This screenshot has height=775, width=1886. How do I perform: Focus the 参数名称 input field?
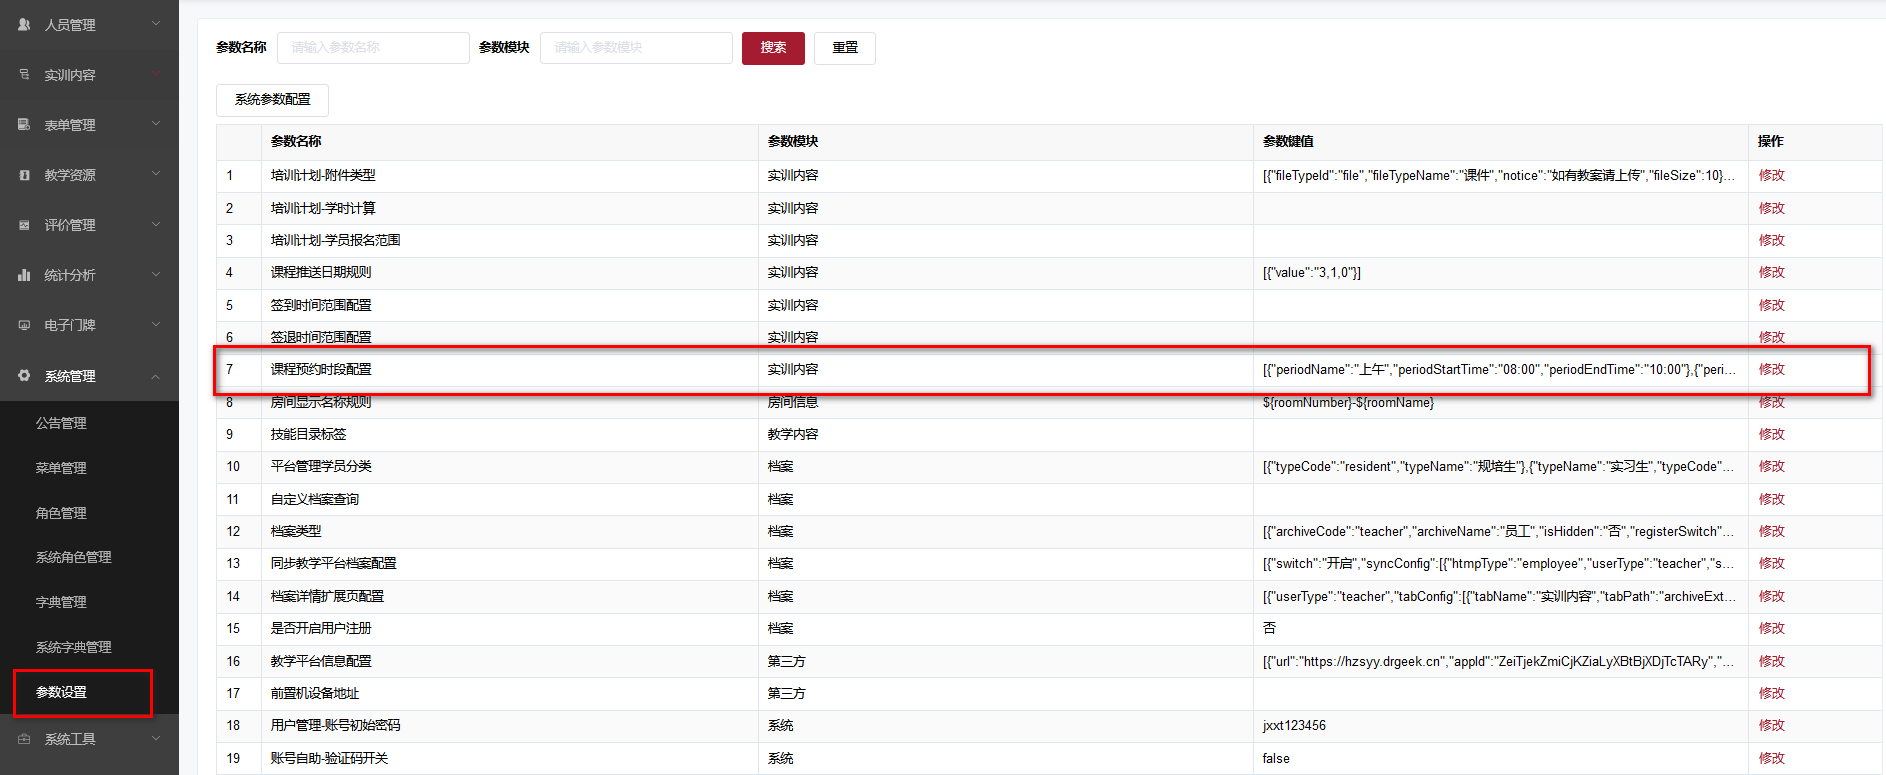click(373, 48)
